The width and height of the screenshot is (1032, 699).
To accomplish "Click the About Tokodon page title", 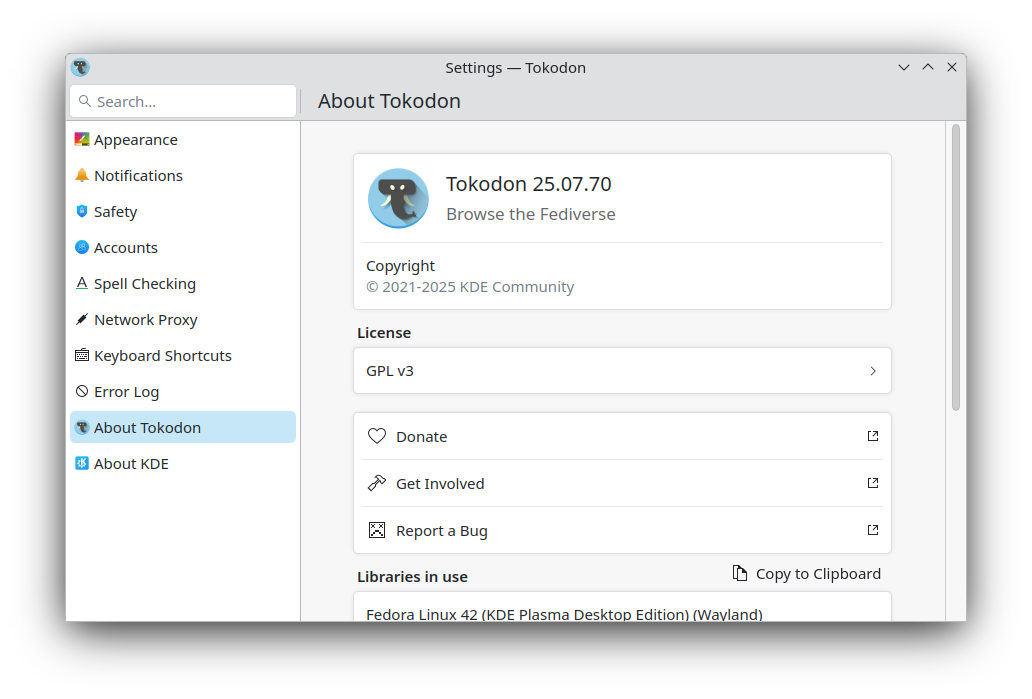I will (x=389, y=101).
